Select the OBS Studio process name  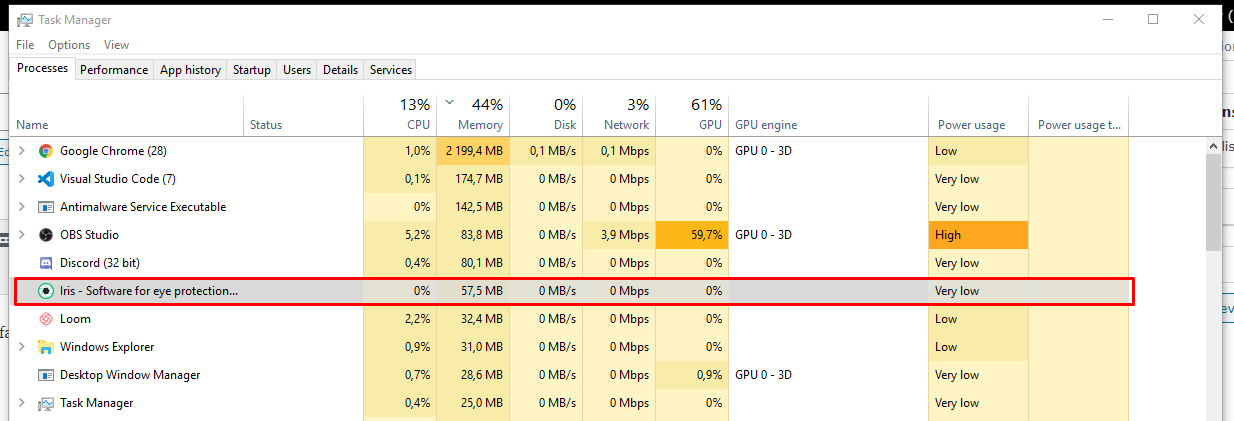pyautogui.click(x=89, y=235)
